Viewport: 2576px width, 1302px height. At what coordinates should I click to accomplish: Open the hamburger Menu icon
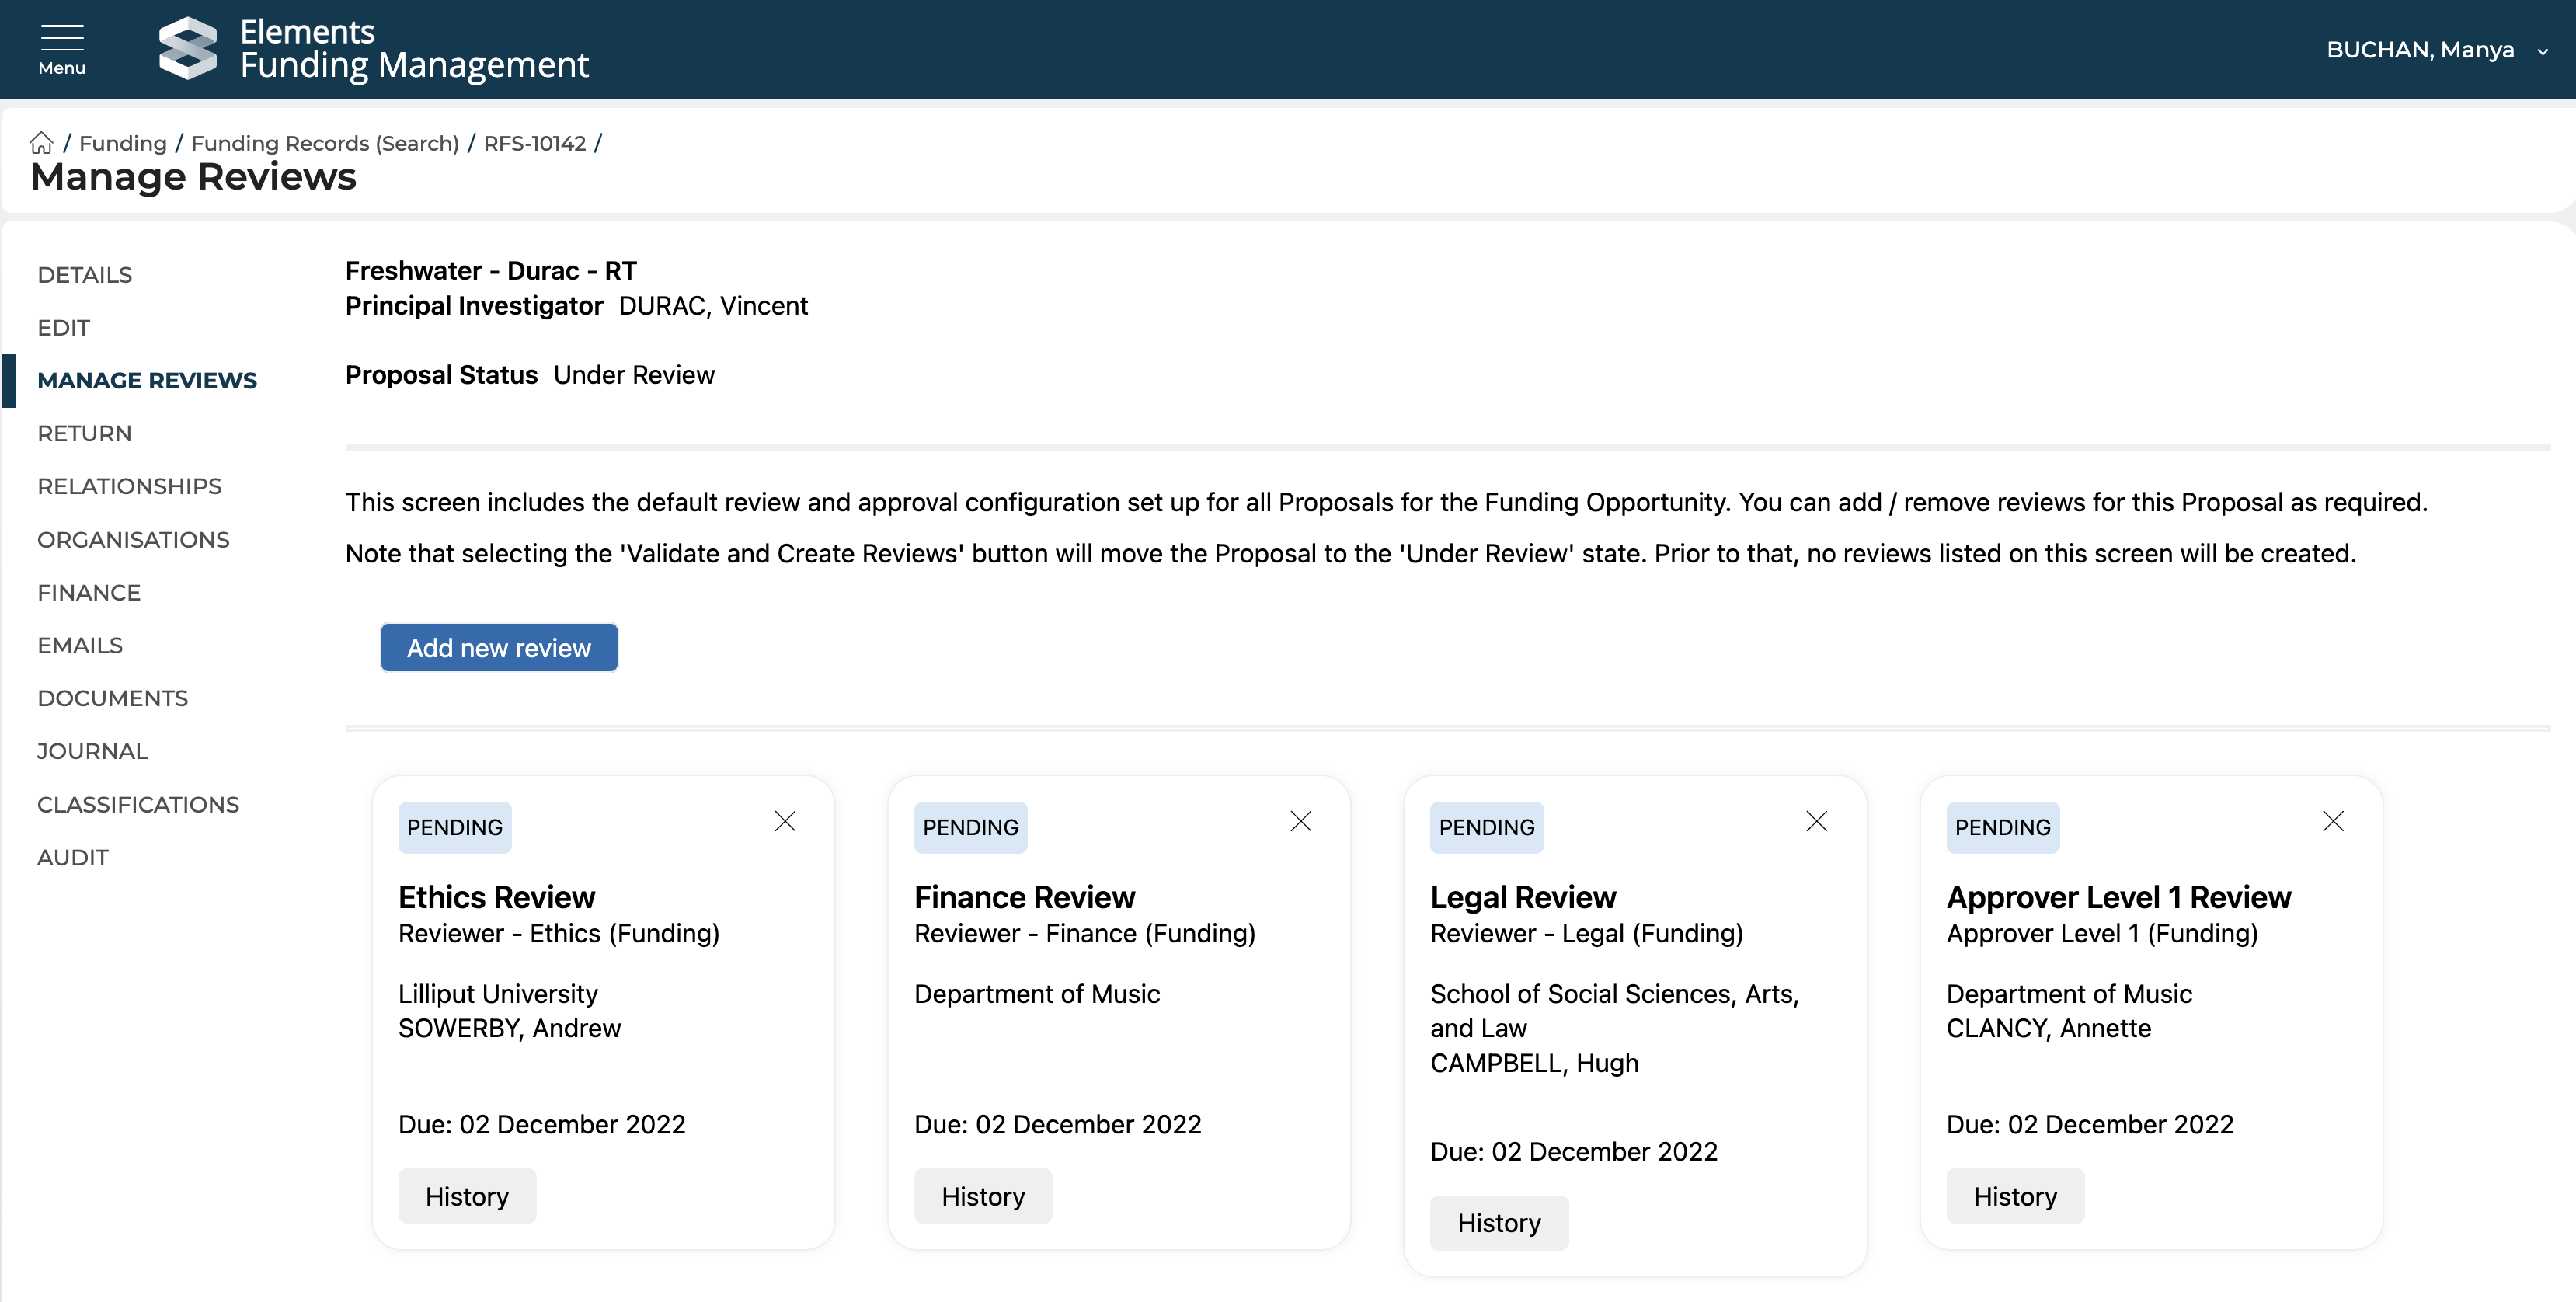[x=61, y=48]
